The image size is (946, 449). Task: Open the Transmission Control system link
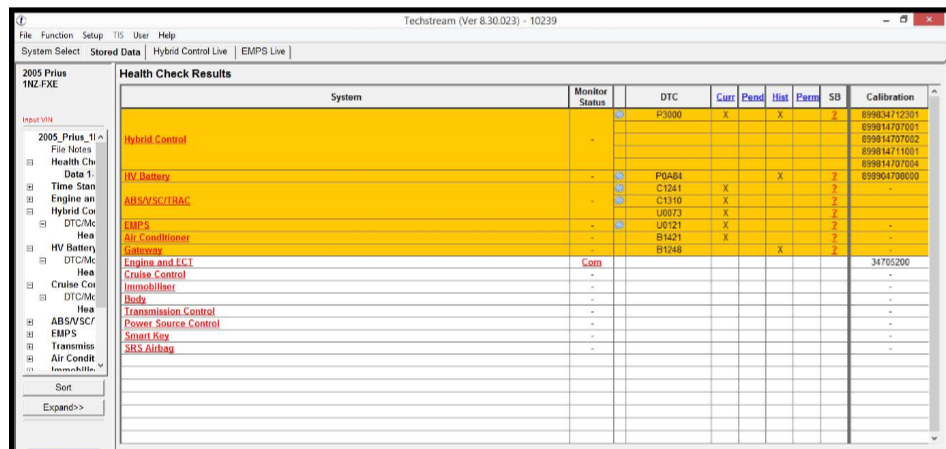[x=170, y=311]
